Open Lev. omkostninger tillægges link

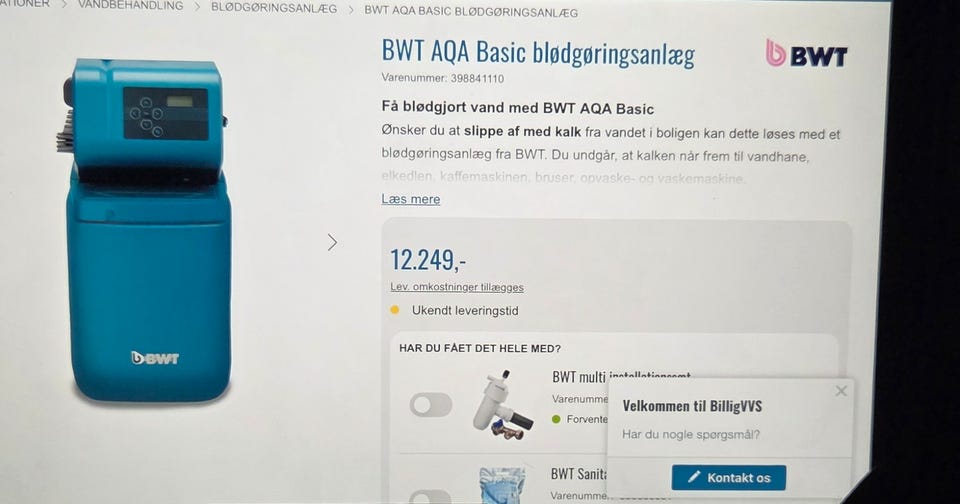pos(457,287)
